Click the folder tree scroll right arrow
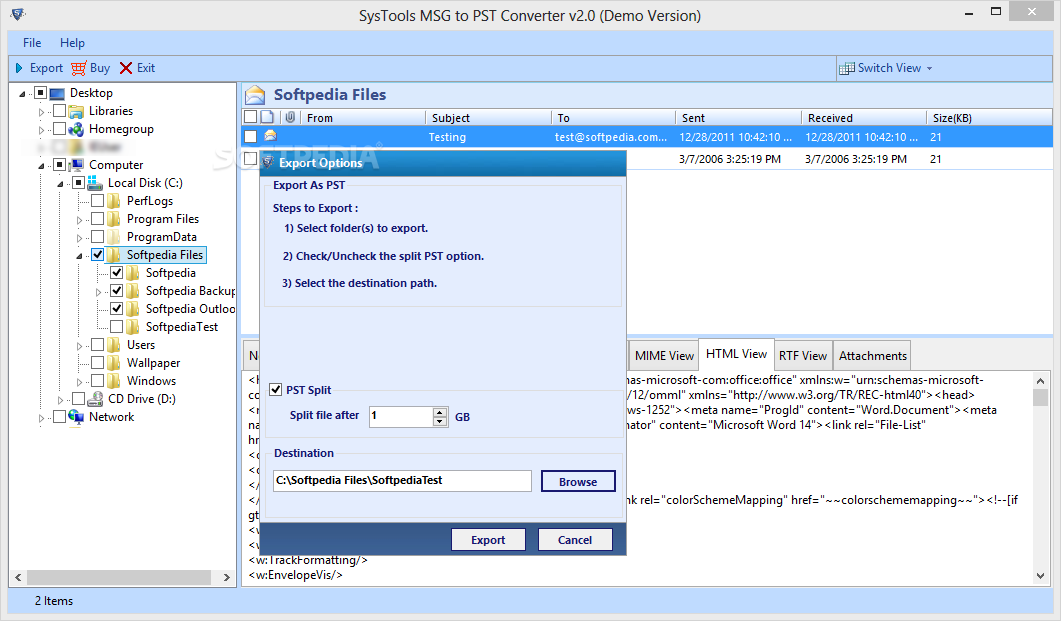 click(227, 577)
